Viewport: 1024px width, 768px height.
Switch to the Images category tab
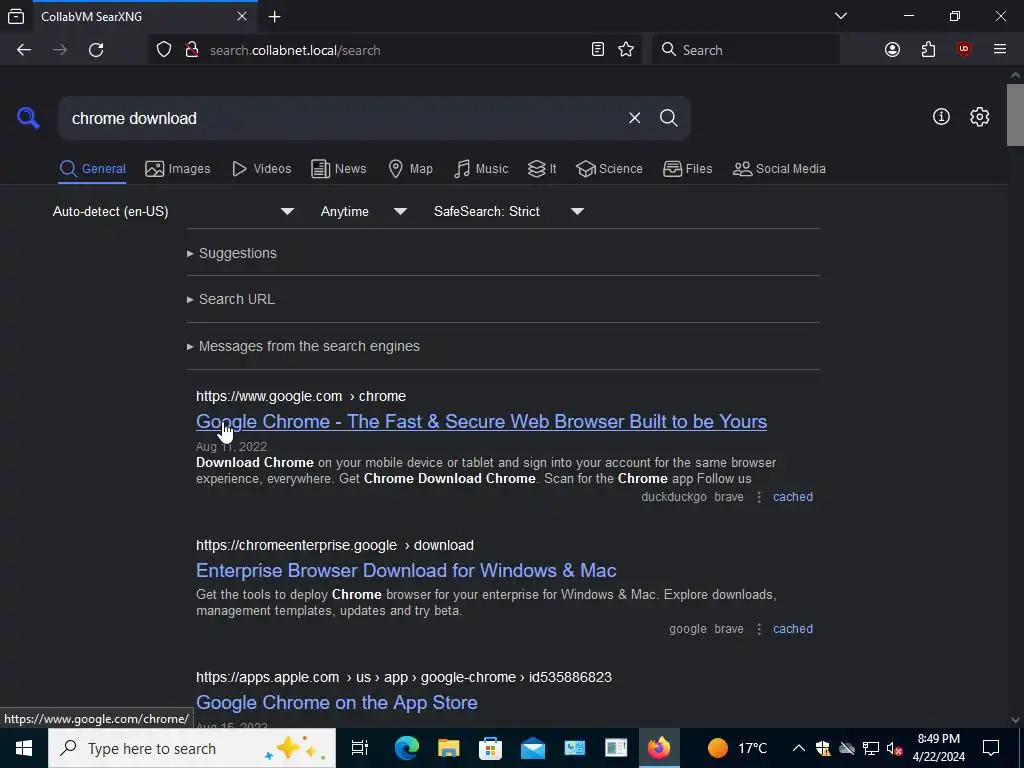coord(178,168)
